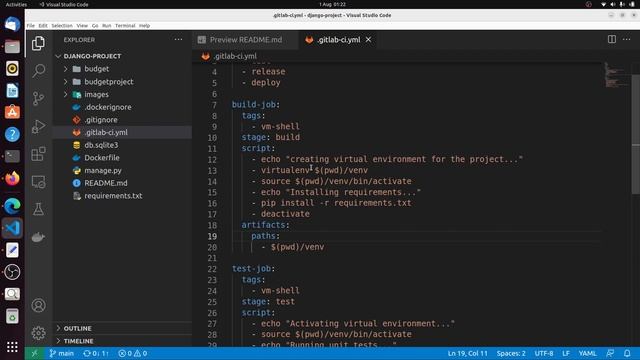The height and width of the screenshot is (360, 640).
Task: Open the Selection menu
Action: coord(62,25)
